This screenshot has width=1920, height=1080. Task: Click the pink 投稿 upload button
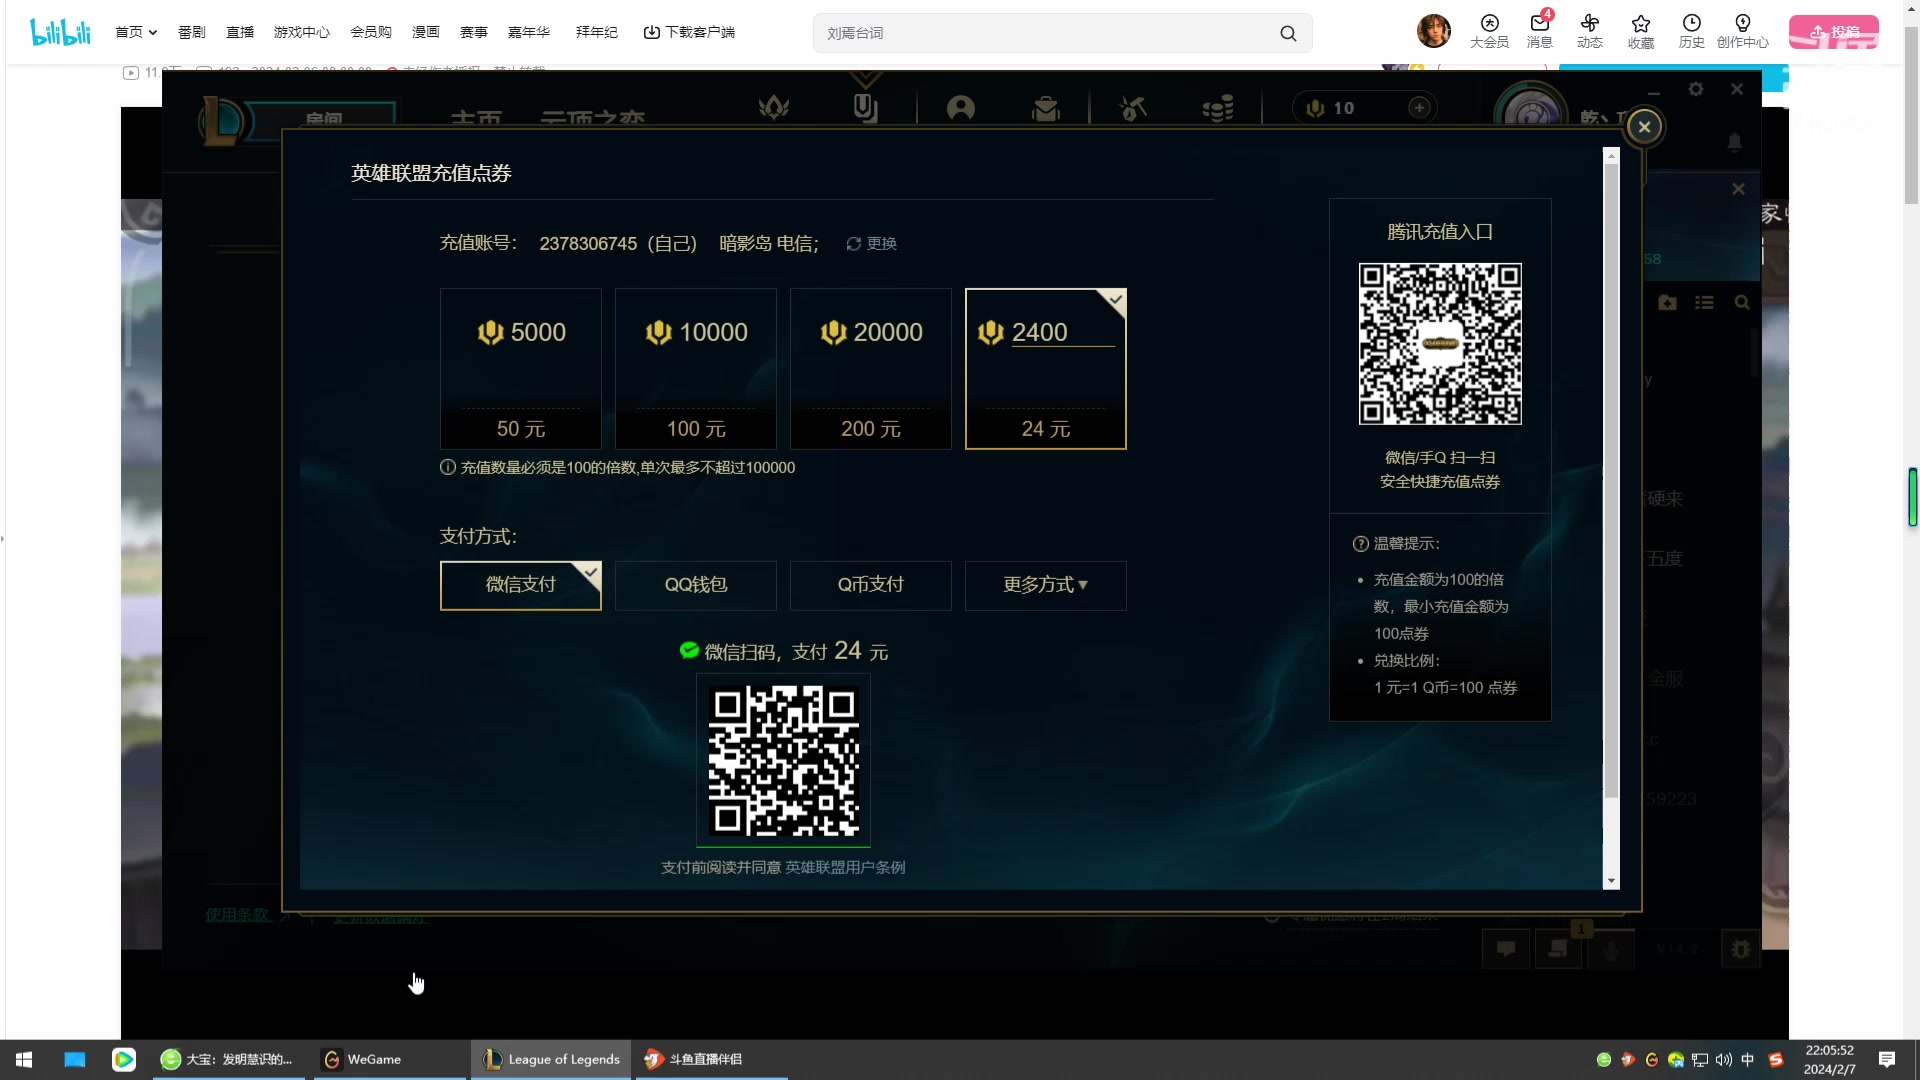pos(1834,32)
